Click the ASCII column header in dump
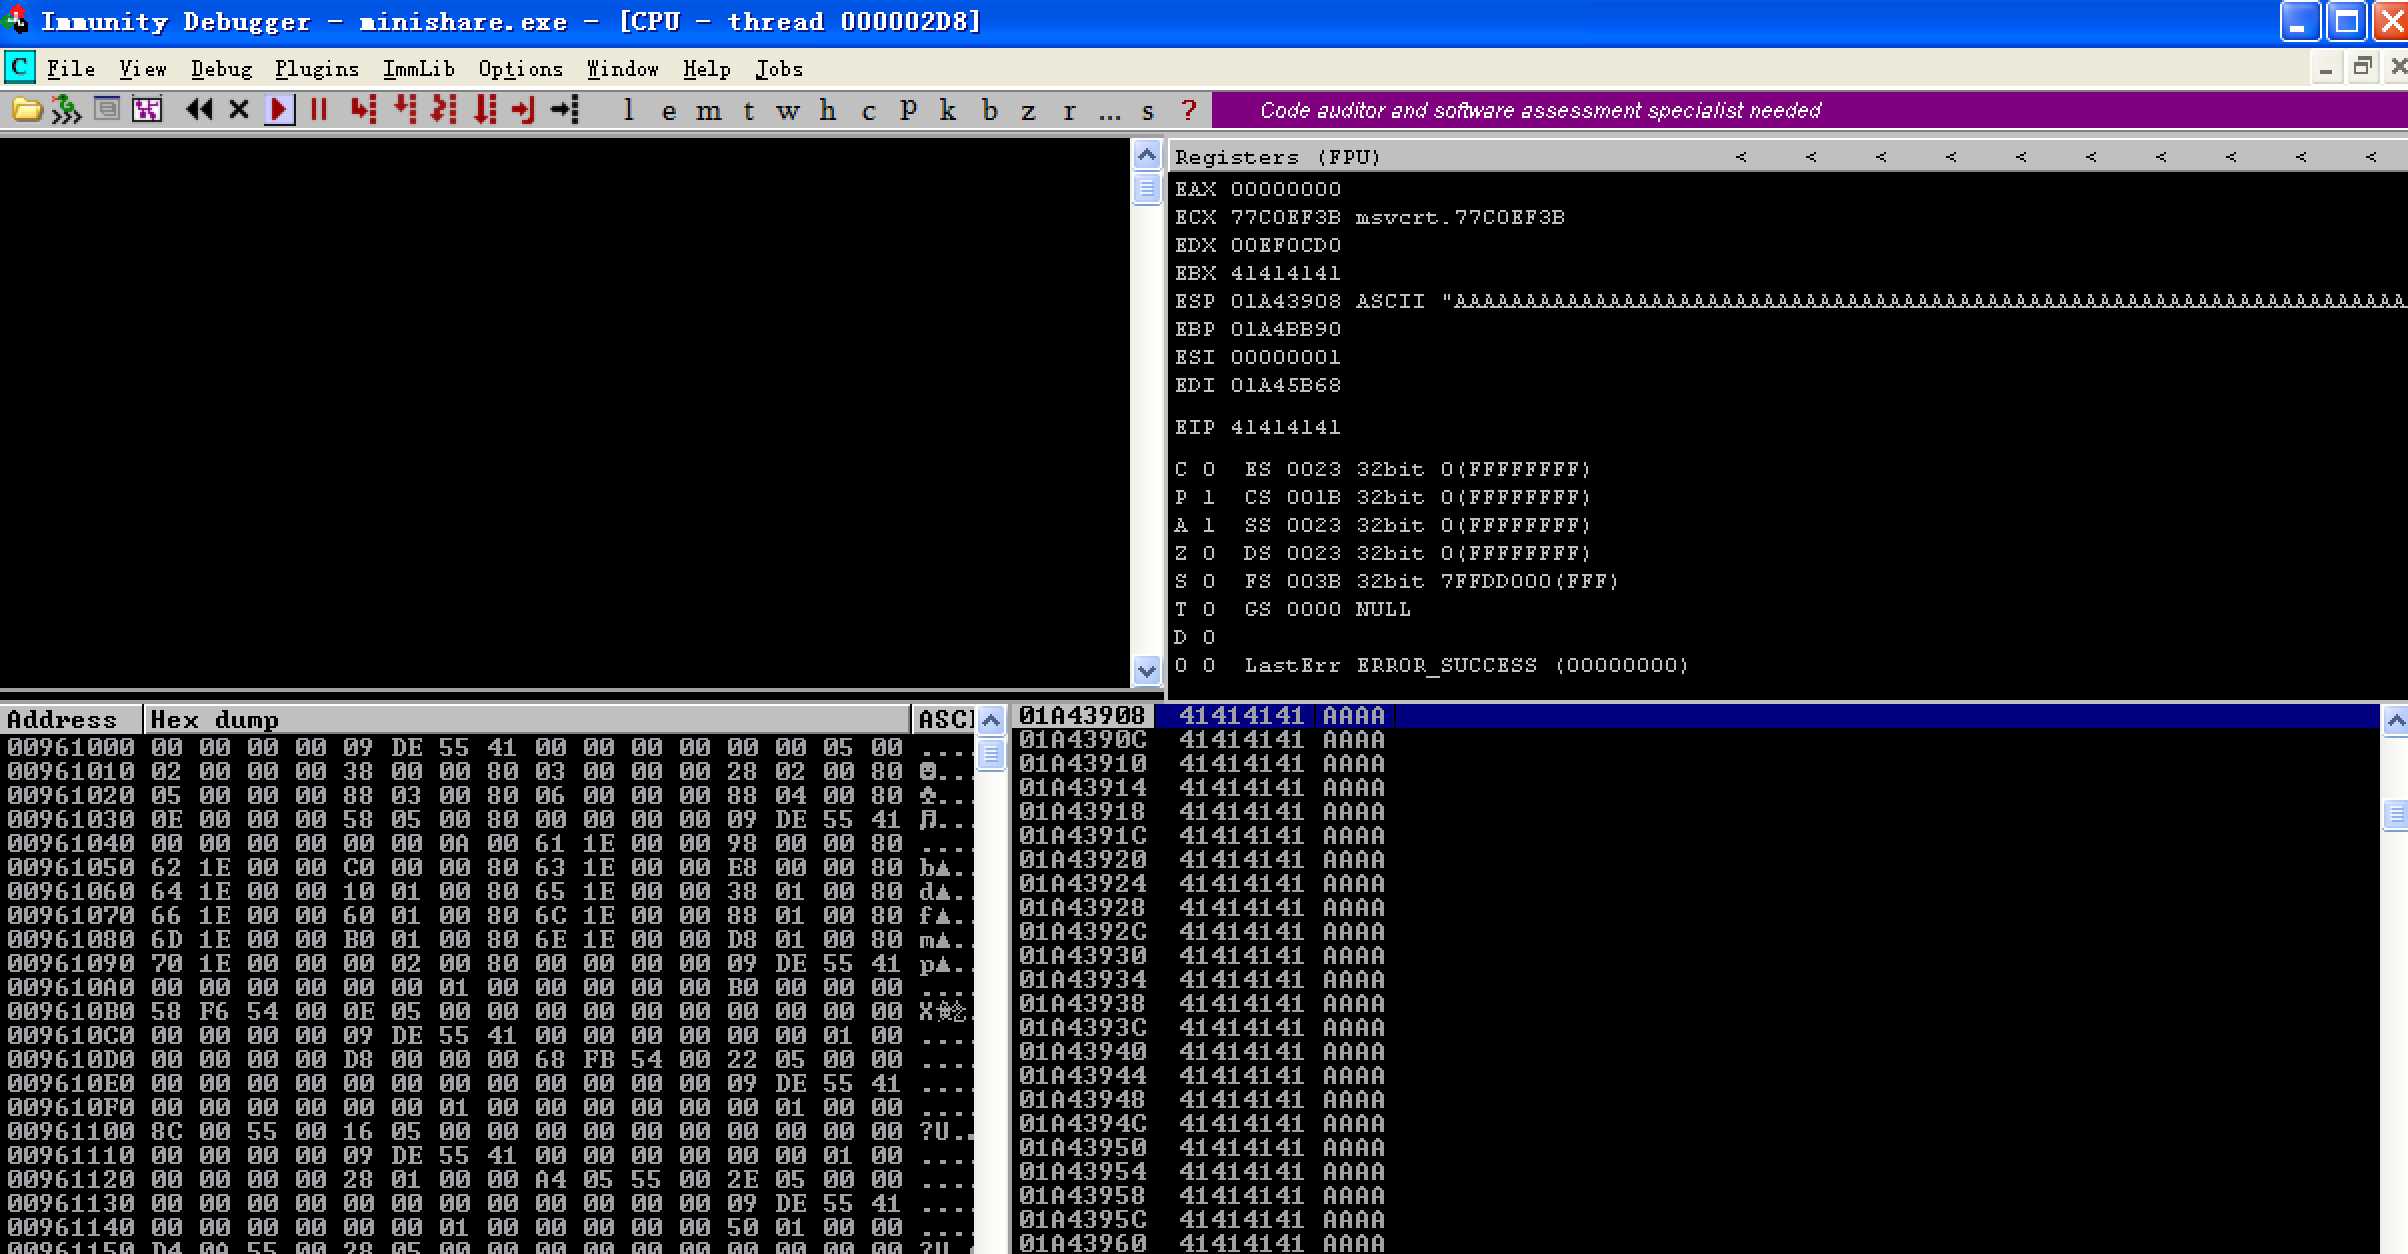 coord(943,719)
